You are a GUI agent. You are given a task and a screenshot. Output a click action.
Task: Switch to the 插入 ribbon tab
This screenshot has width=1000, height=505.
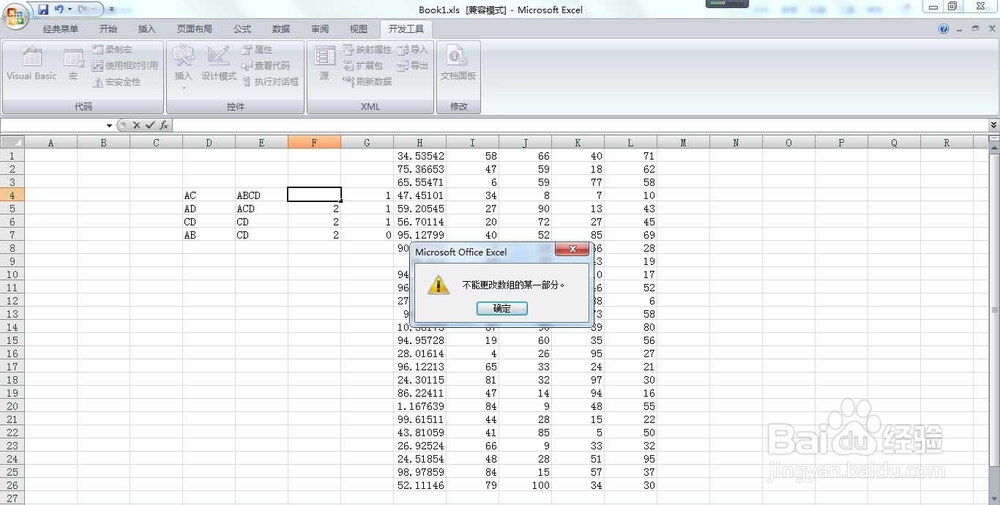point(147,29)
